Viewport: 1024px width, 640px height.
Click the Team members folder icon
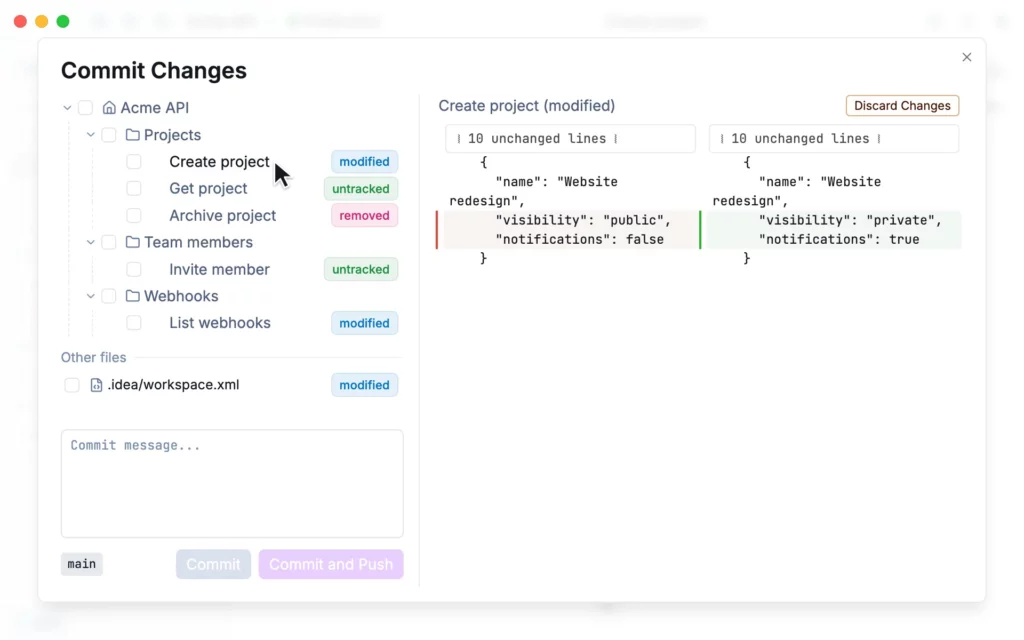[133, 242]
